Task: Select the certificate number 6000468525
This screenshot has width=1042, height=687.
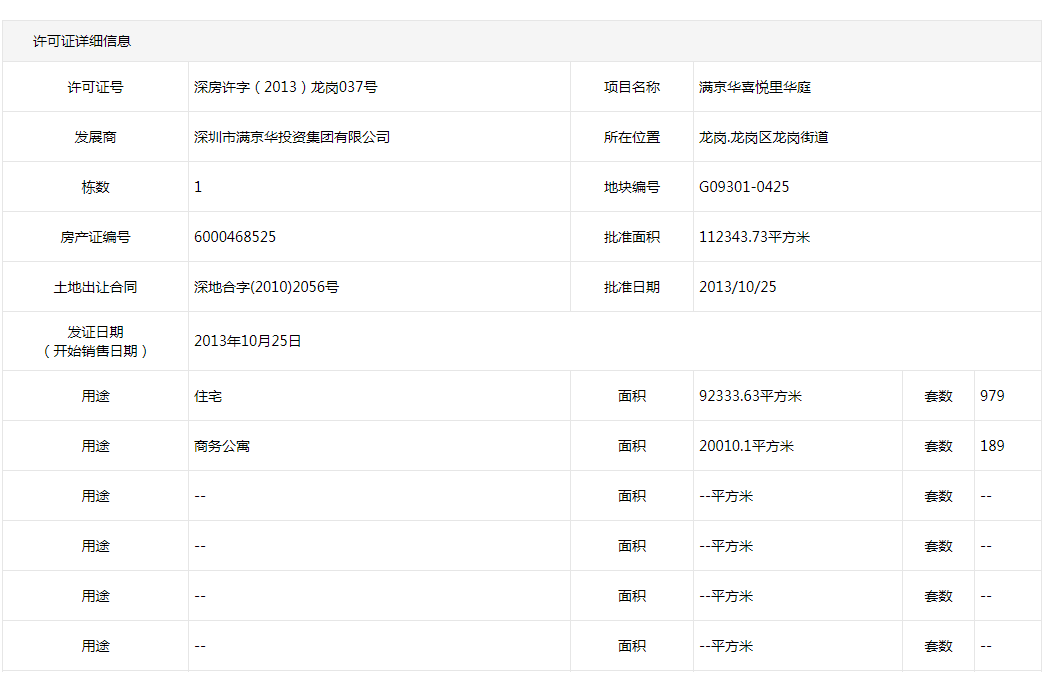Action: click(x=235, y=237)
